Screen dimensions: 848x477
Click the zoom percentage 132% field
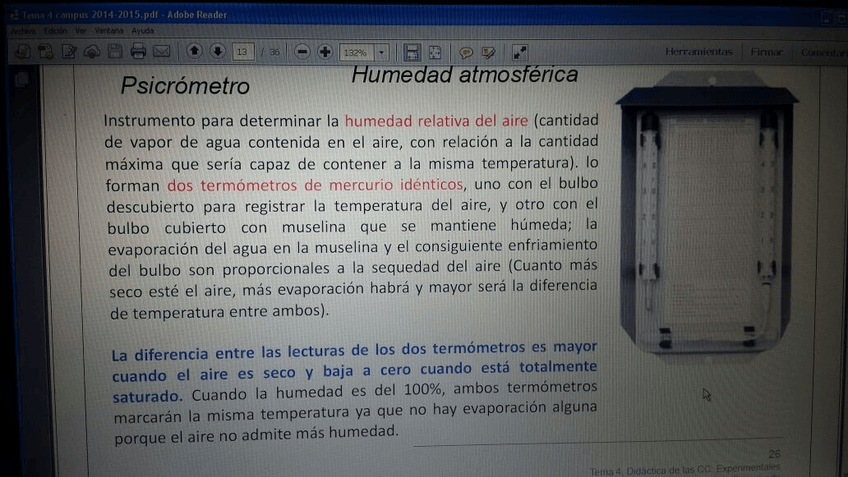click(x=355, y=52)
